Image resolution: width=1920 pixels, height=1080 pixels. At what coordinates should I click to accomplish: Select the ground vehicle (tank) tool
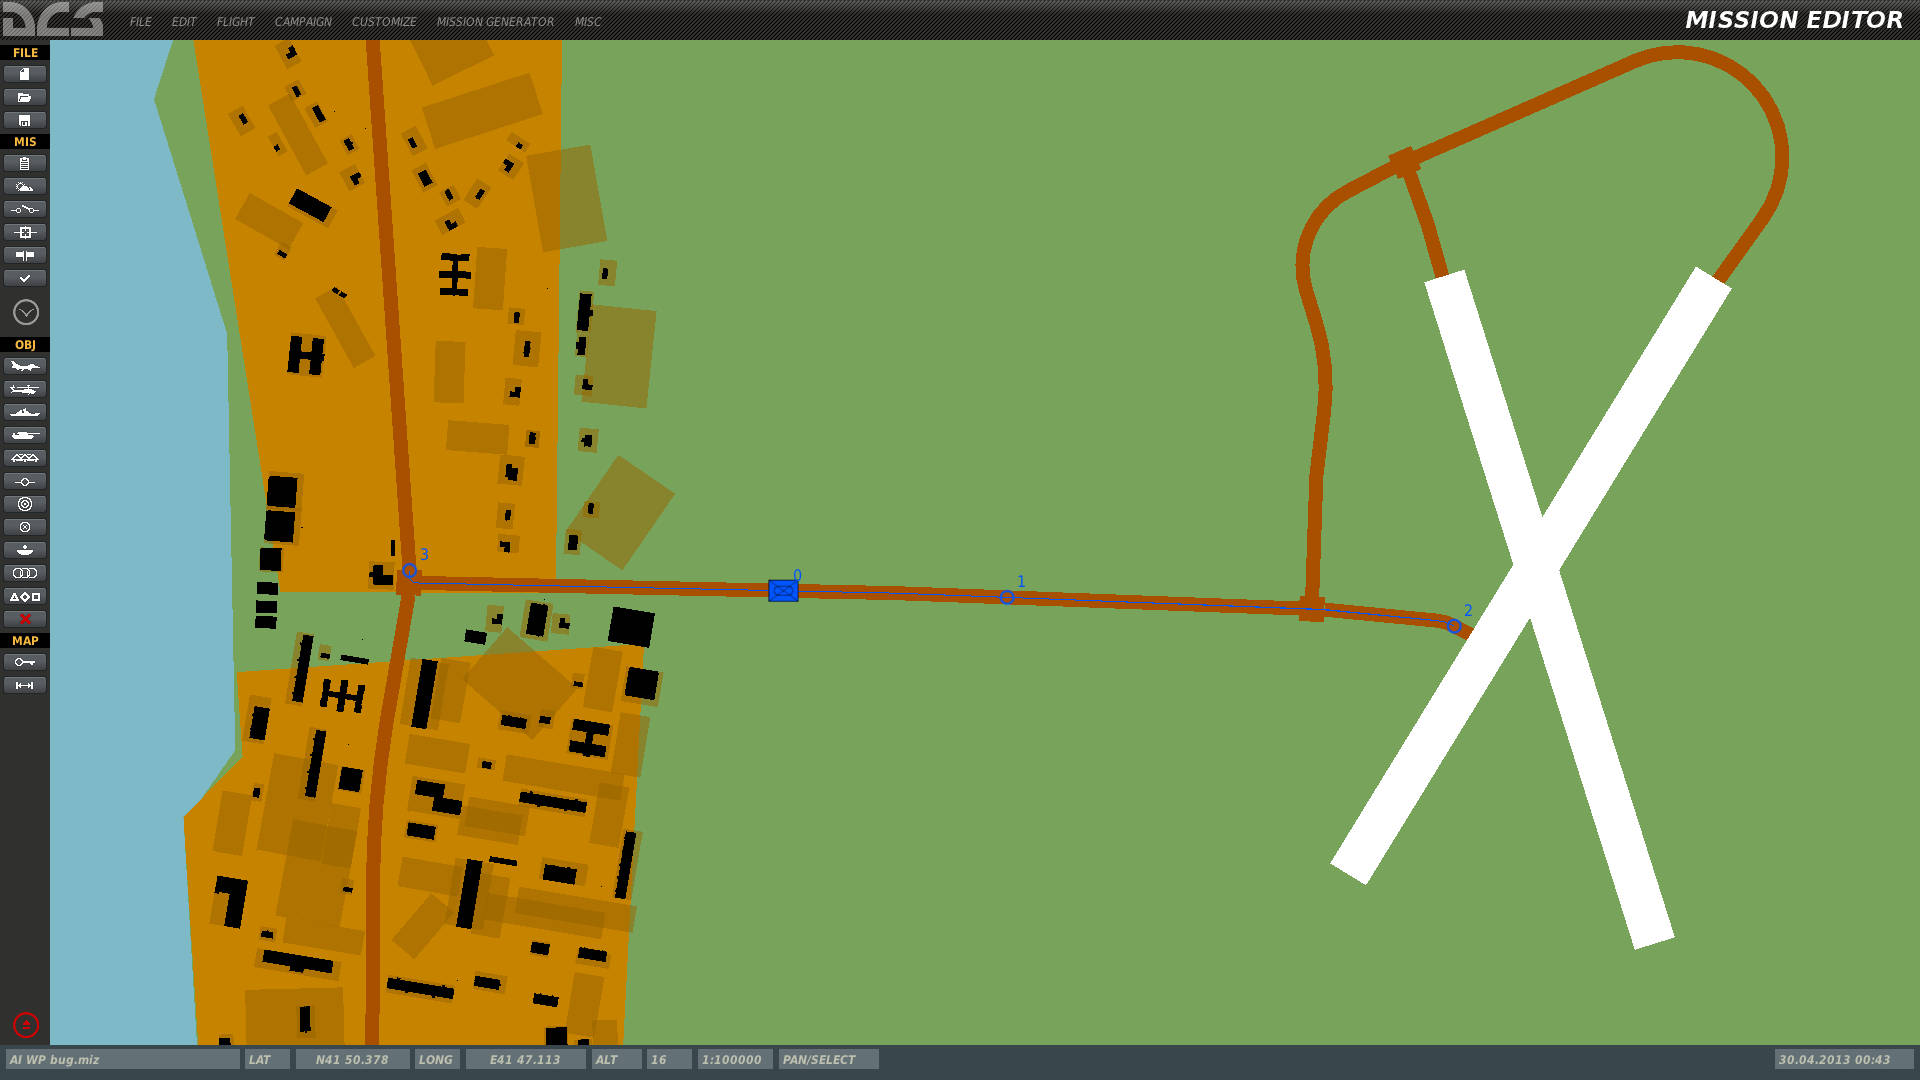[25, 435]
